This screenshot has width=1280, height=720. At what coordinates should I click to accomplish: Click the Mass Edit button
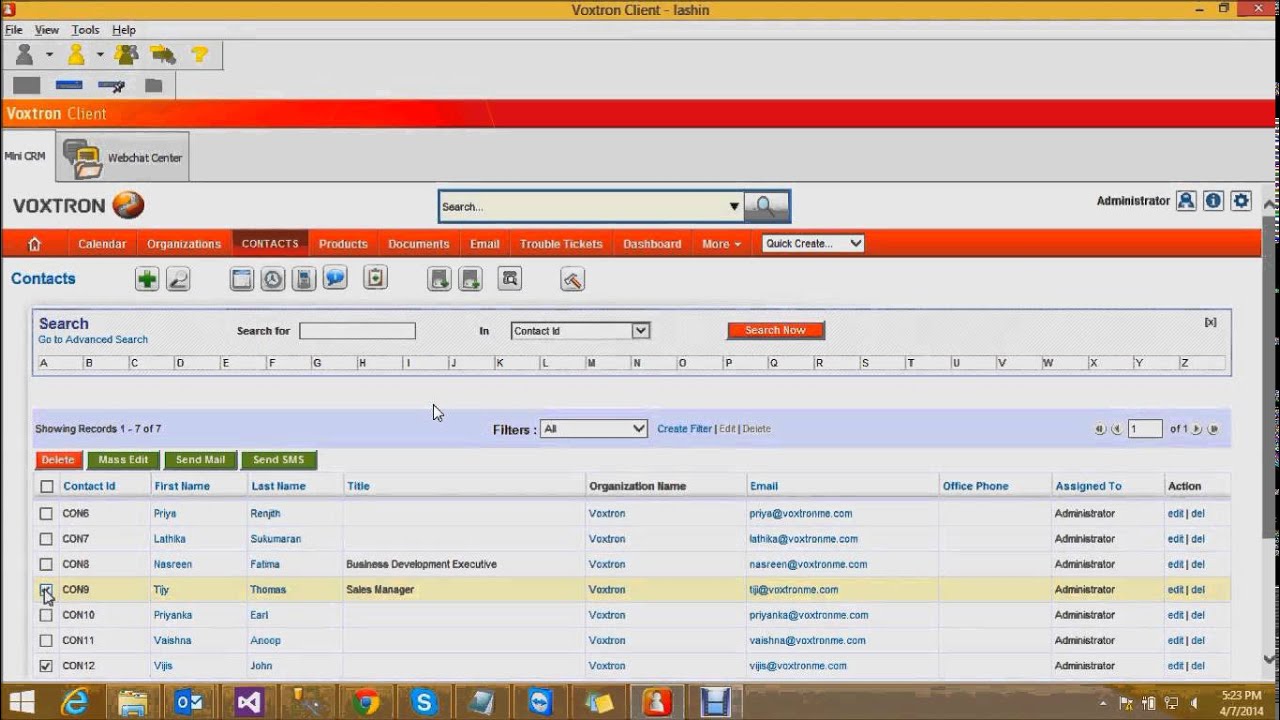tap(123, 460)
